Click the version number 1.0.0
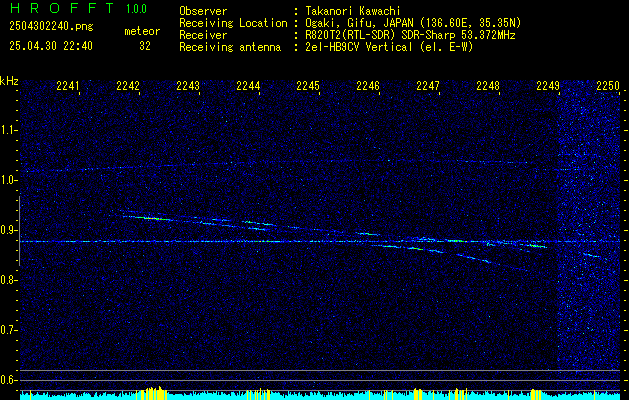 pos(136,9)
